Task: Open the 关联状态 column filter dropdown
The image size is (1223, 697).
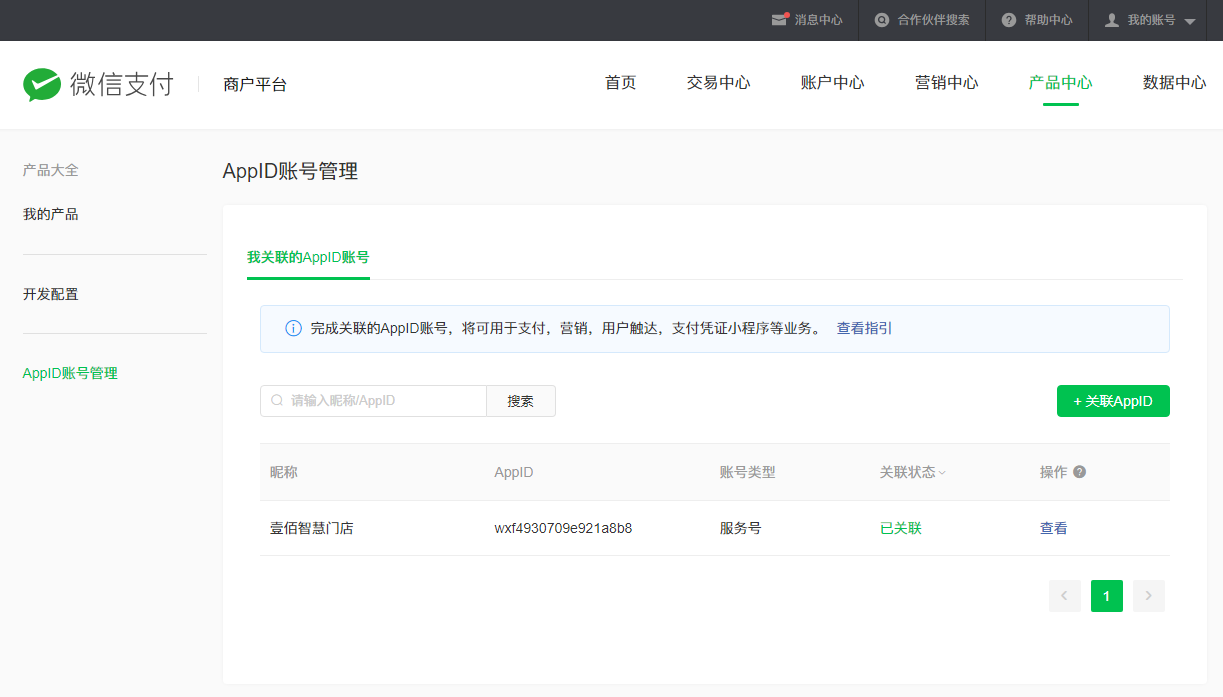Action: click(942, 473)
